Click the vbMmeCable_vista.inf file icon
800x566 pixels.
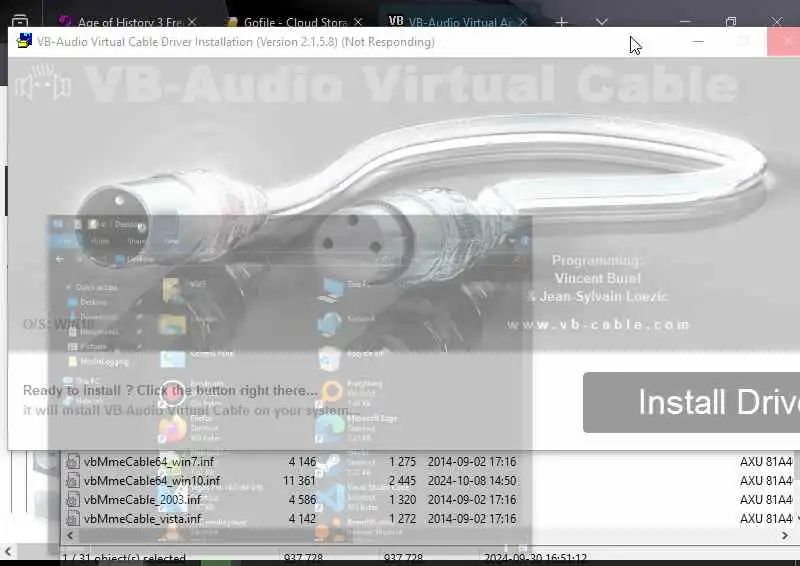(x=73, y=519)
